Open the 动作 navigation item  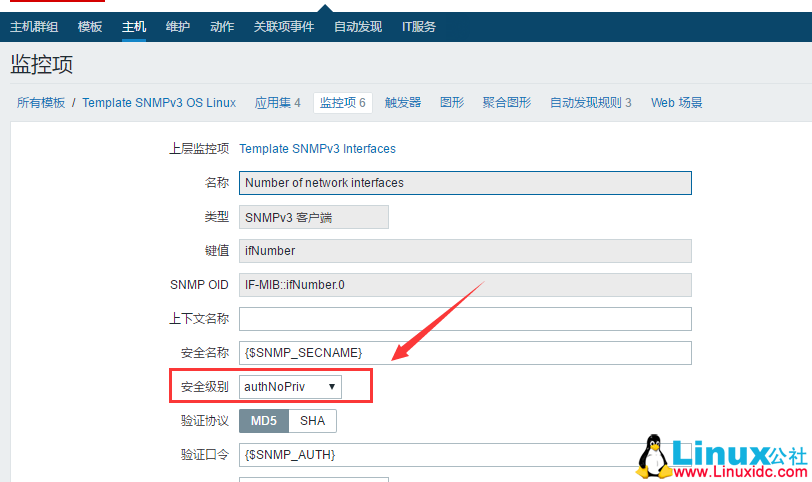click(x=222, y=27)
